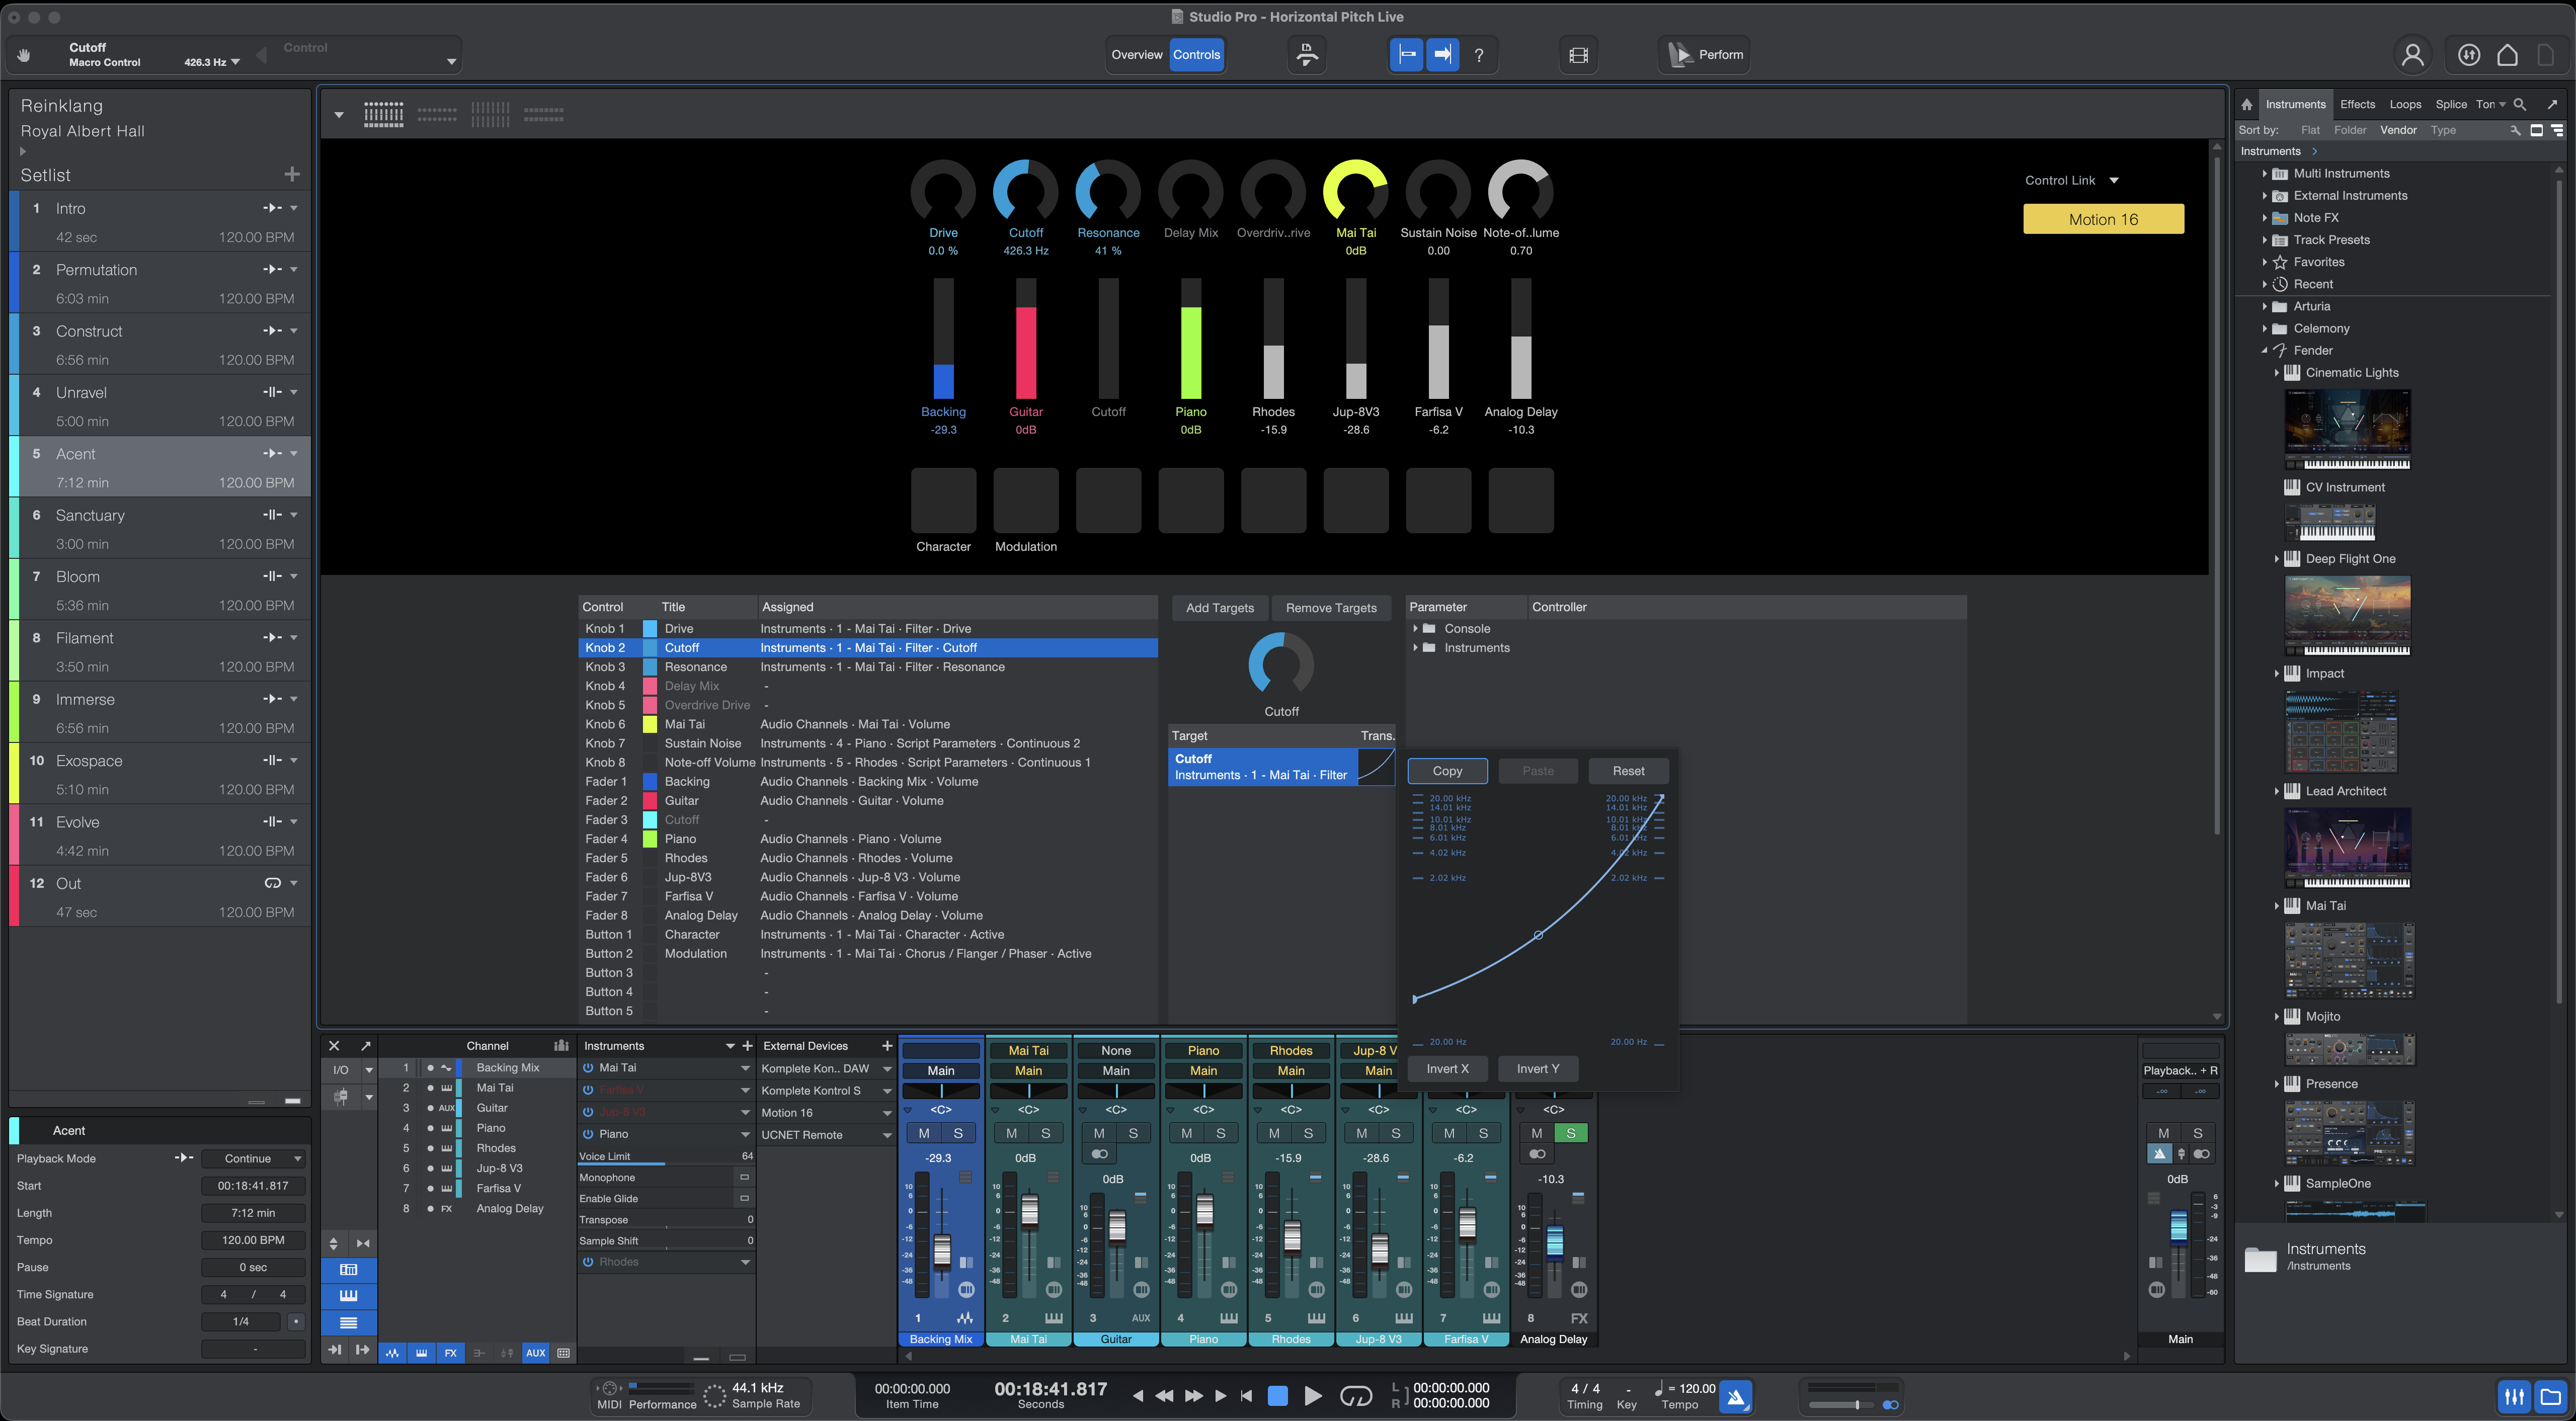Click the green Piano macro fader
The width and height of the screenshot is (2576, 1421).
click(1190, 339)
